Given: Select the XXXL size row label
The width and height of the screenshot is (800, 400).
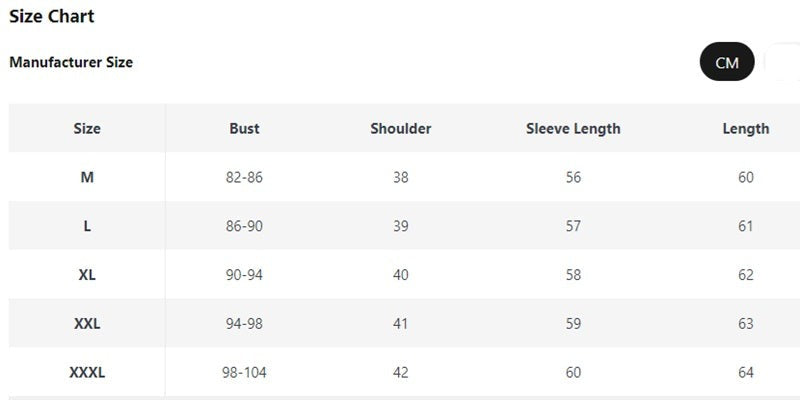Looking at the screenshot, I should [87, 372].
